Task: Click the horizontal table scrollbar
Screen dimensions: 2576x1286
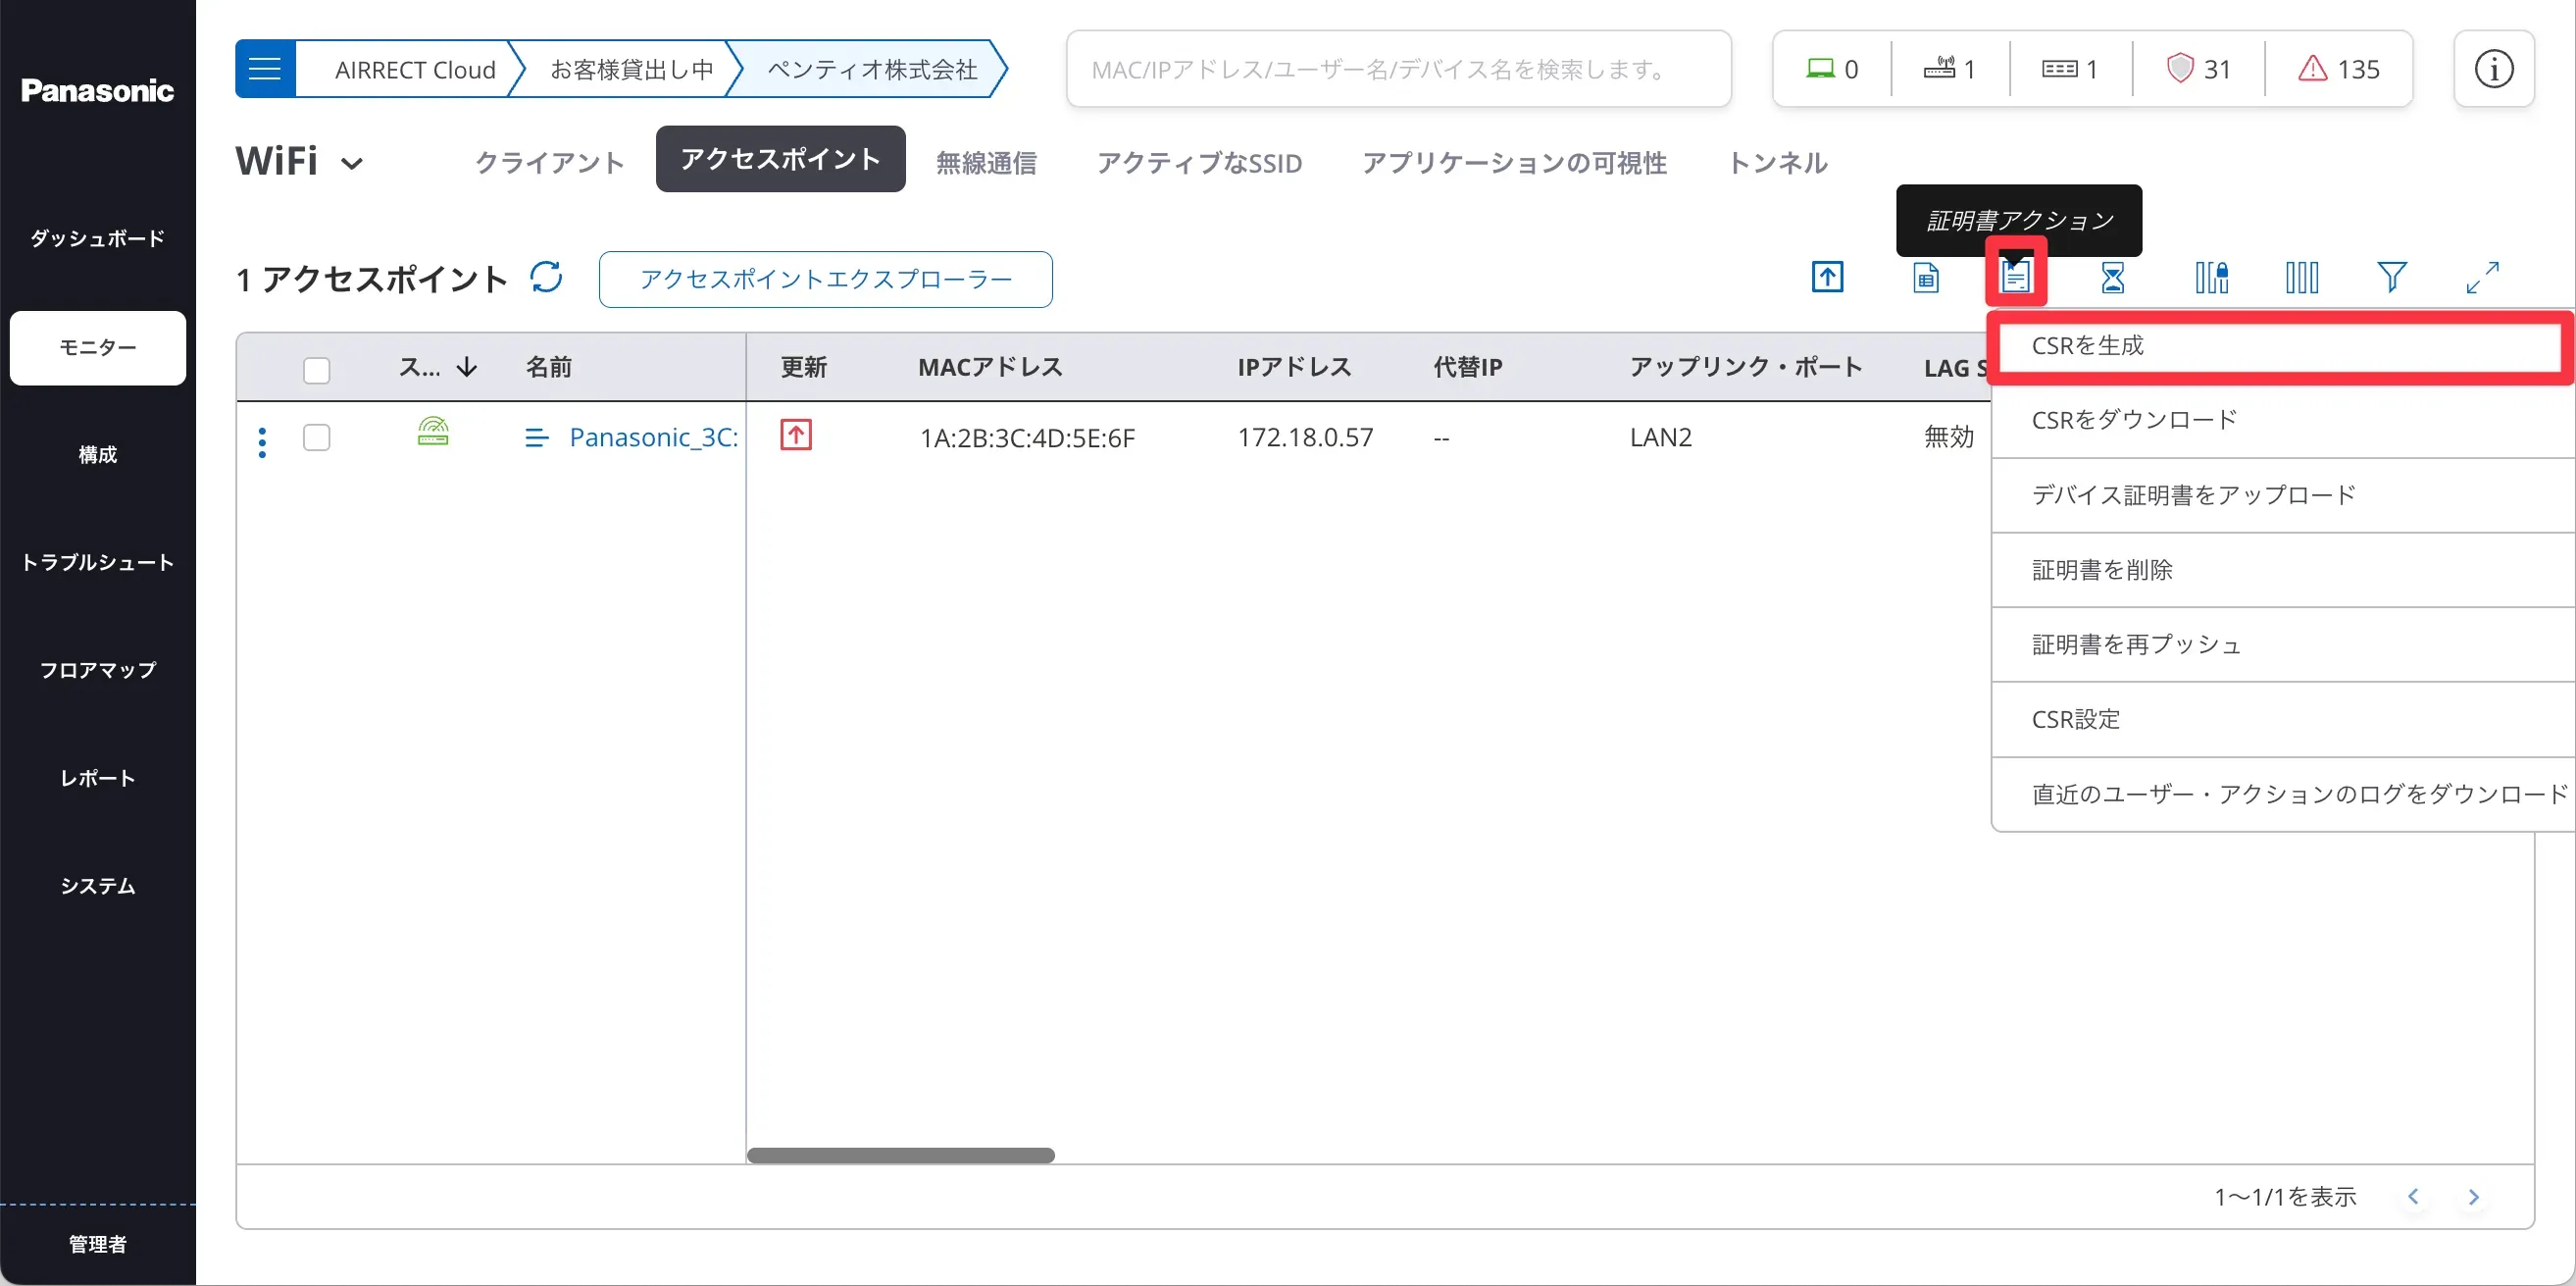Action: [900, 1155]
